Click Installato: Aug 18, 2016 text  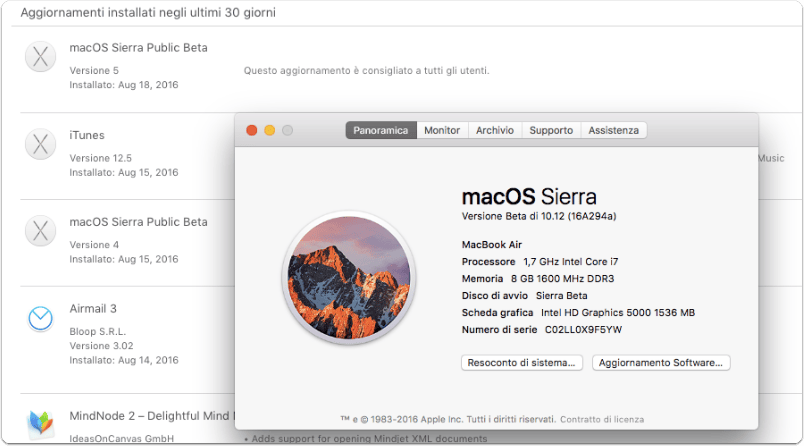click(x=124, y=85)
